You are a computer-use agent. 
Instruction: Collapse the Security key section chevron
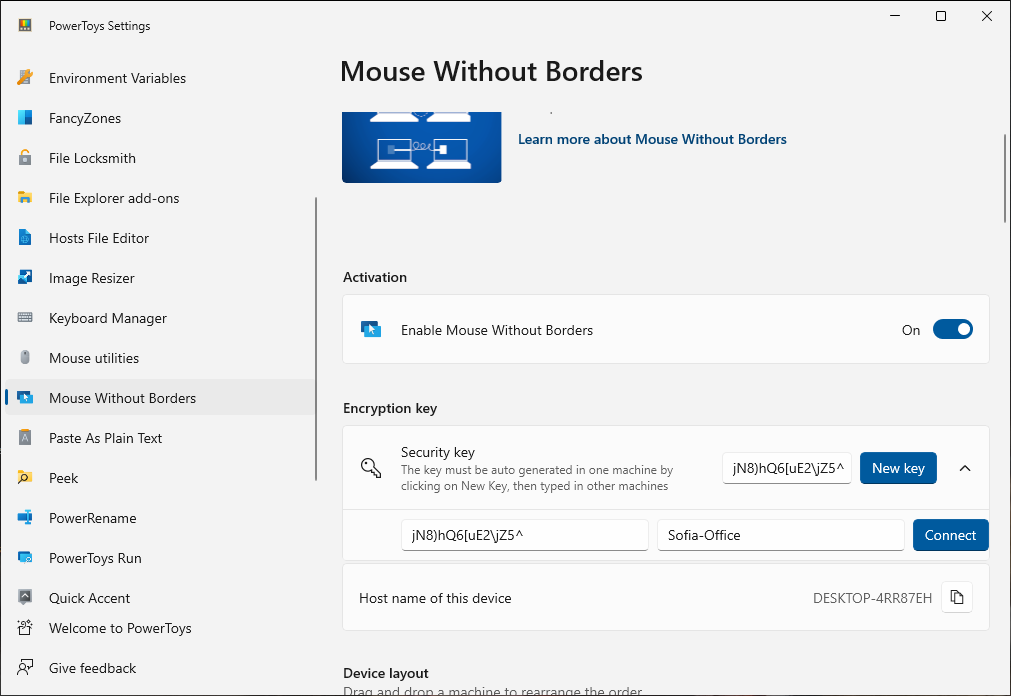tap(964, 468)
